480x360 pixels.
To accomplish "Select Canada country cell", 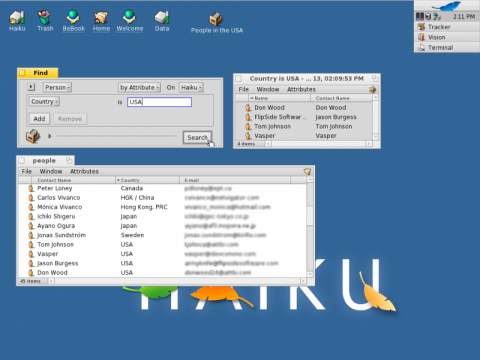I will pyautogui.click(x=132, y=188).
